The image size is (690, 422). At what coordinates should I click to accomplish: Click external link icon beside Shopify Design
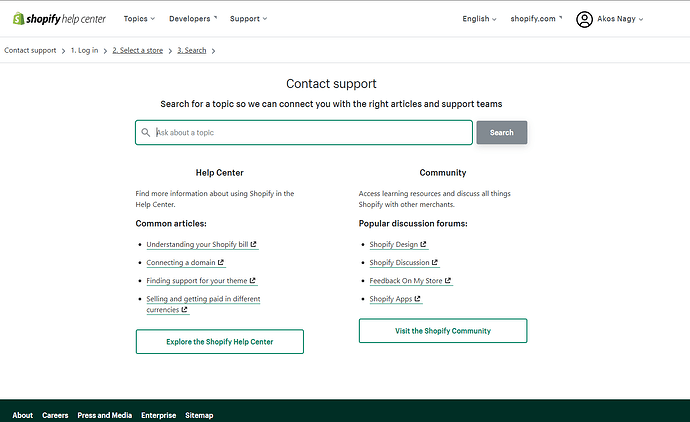[424, 244]
